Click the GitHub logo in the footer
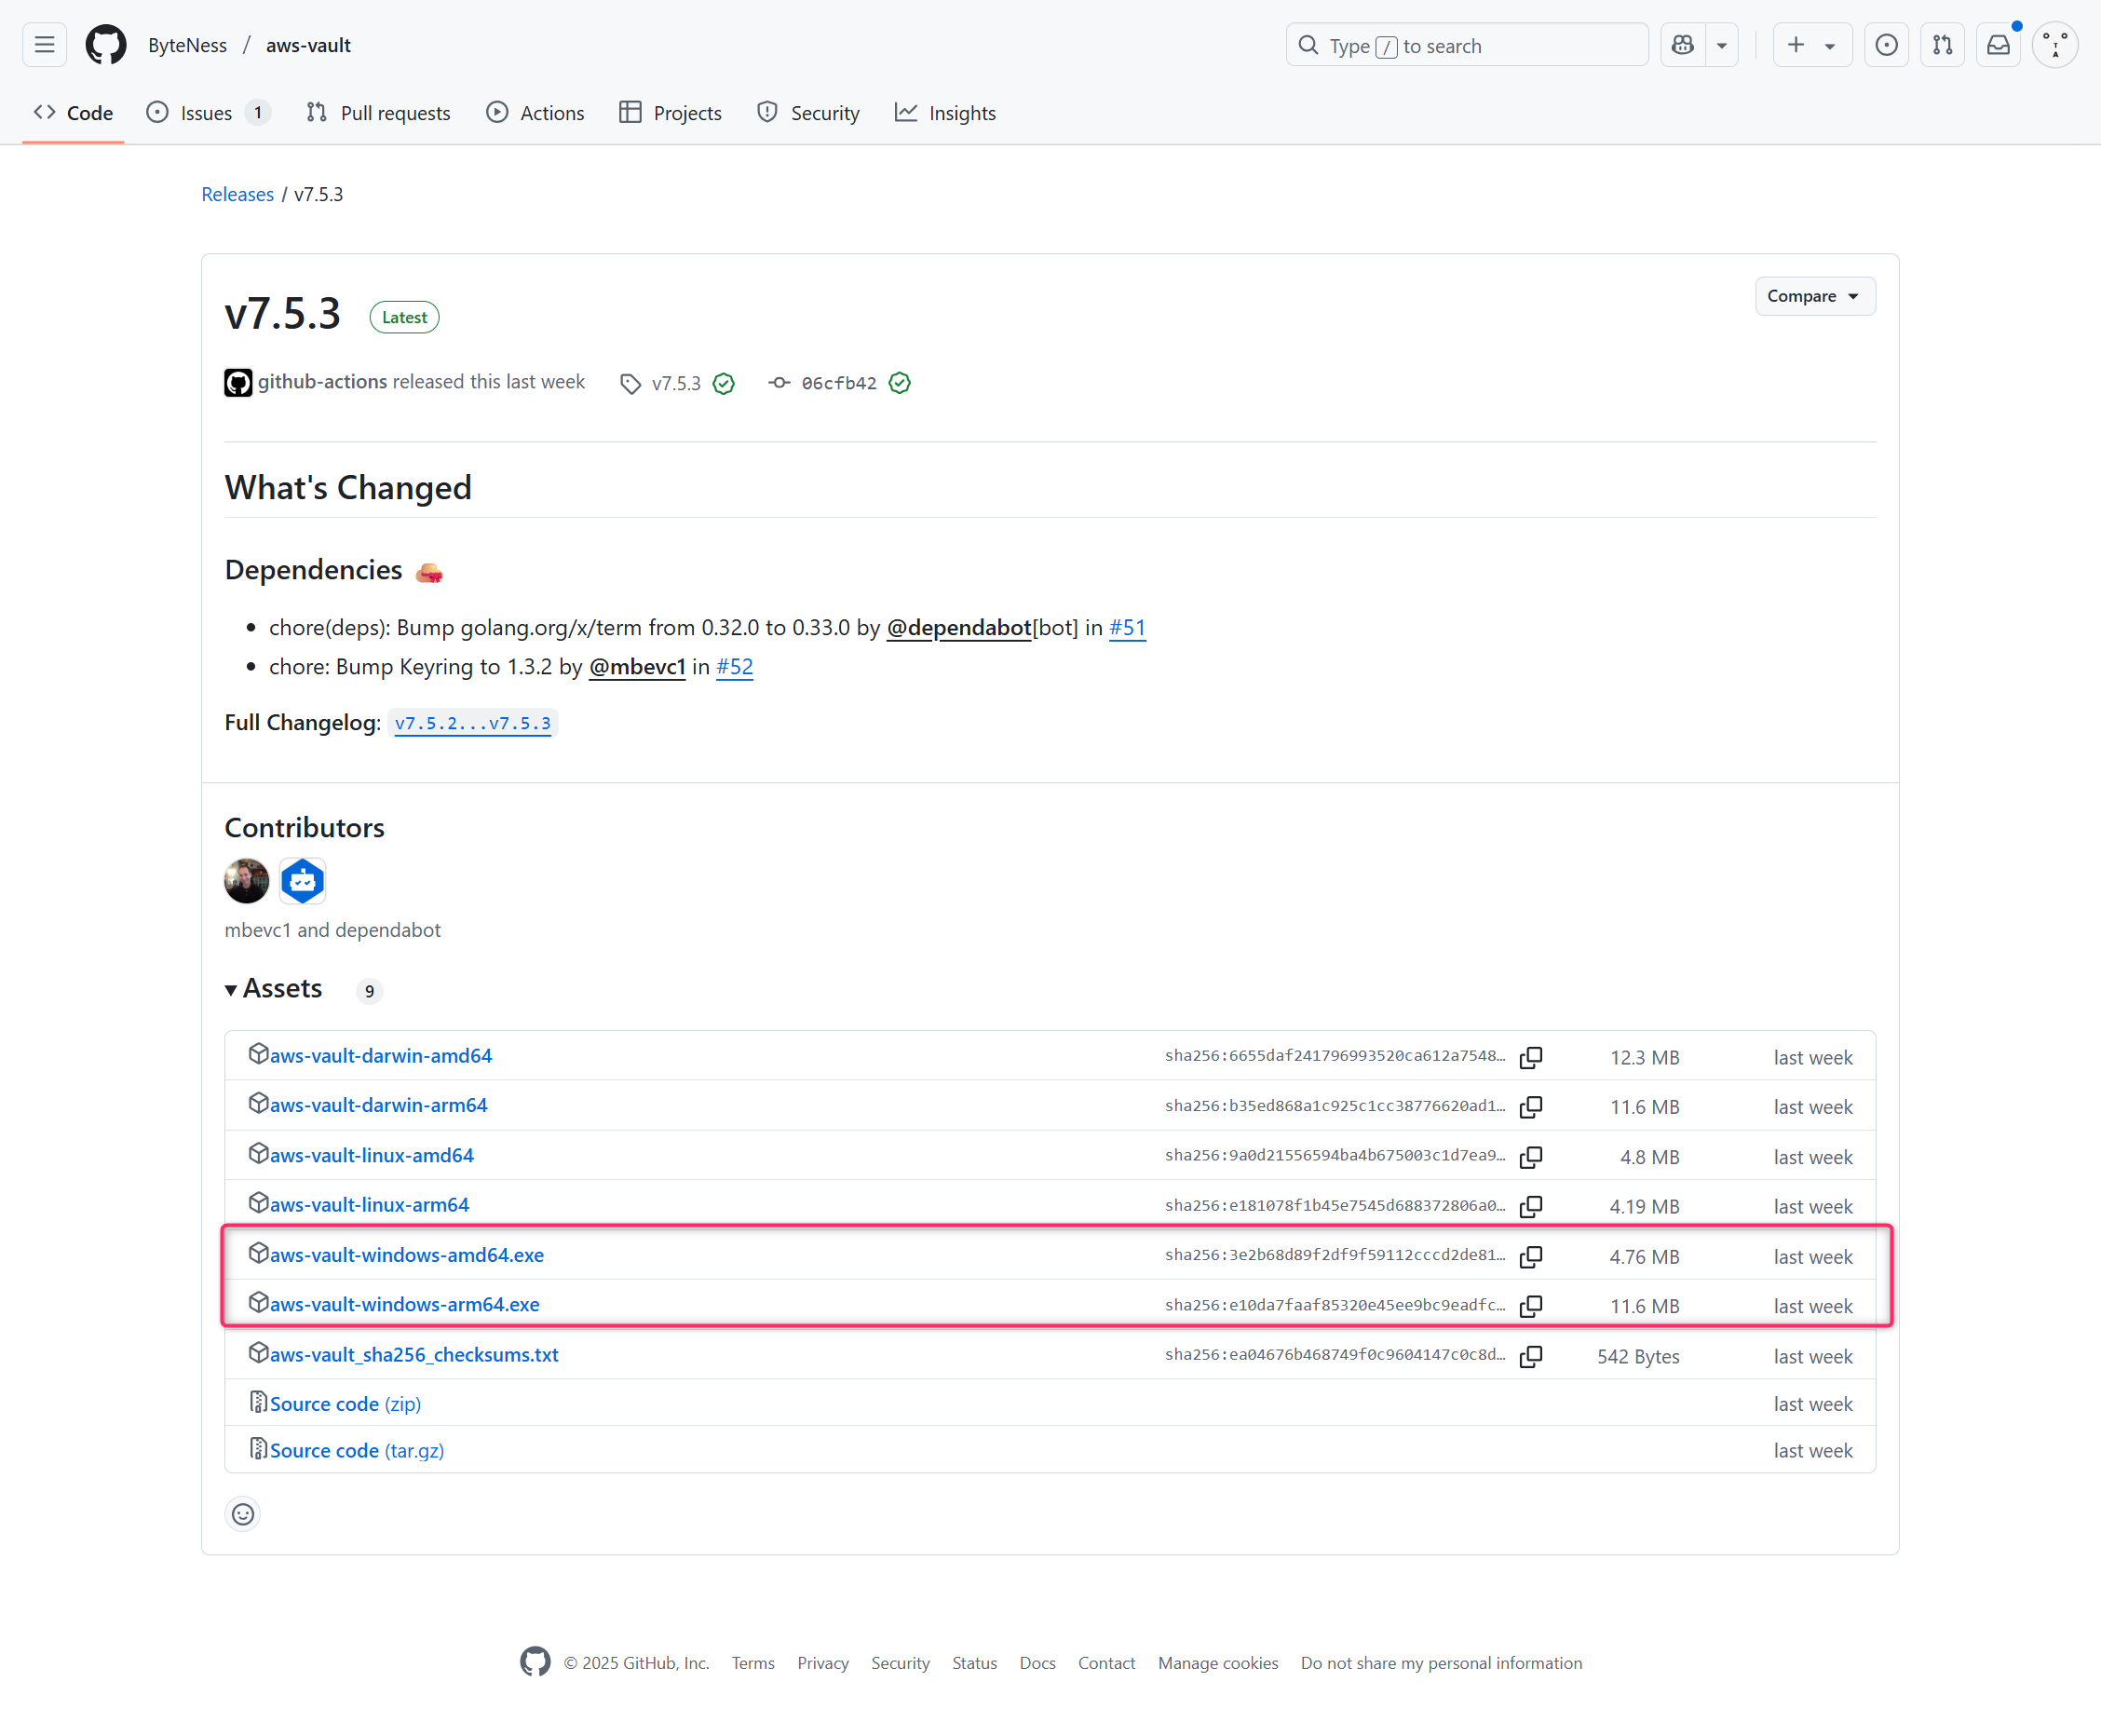 coord(535,1662)
